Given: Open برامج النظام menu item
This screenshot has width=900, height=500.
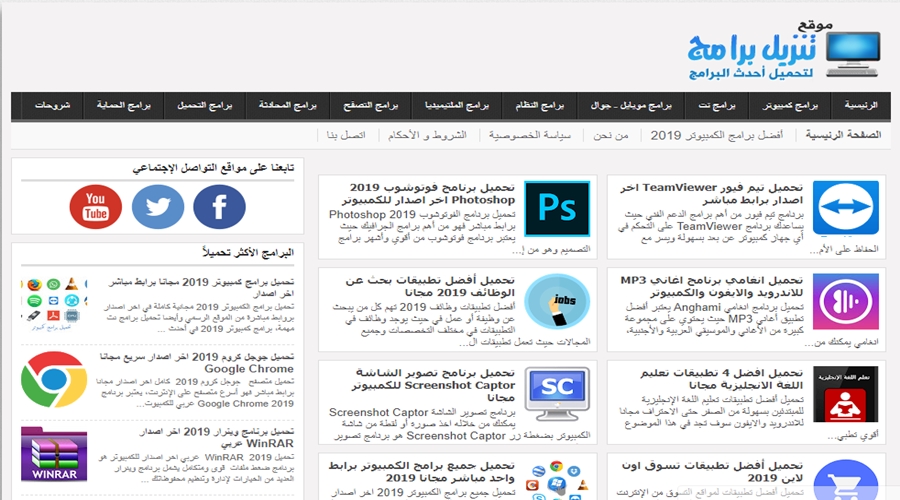Looking at the screenshot, I should point(540,106).
